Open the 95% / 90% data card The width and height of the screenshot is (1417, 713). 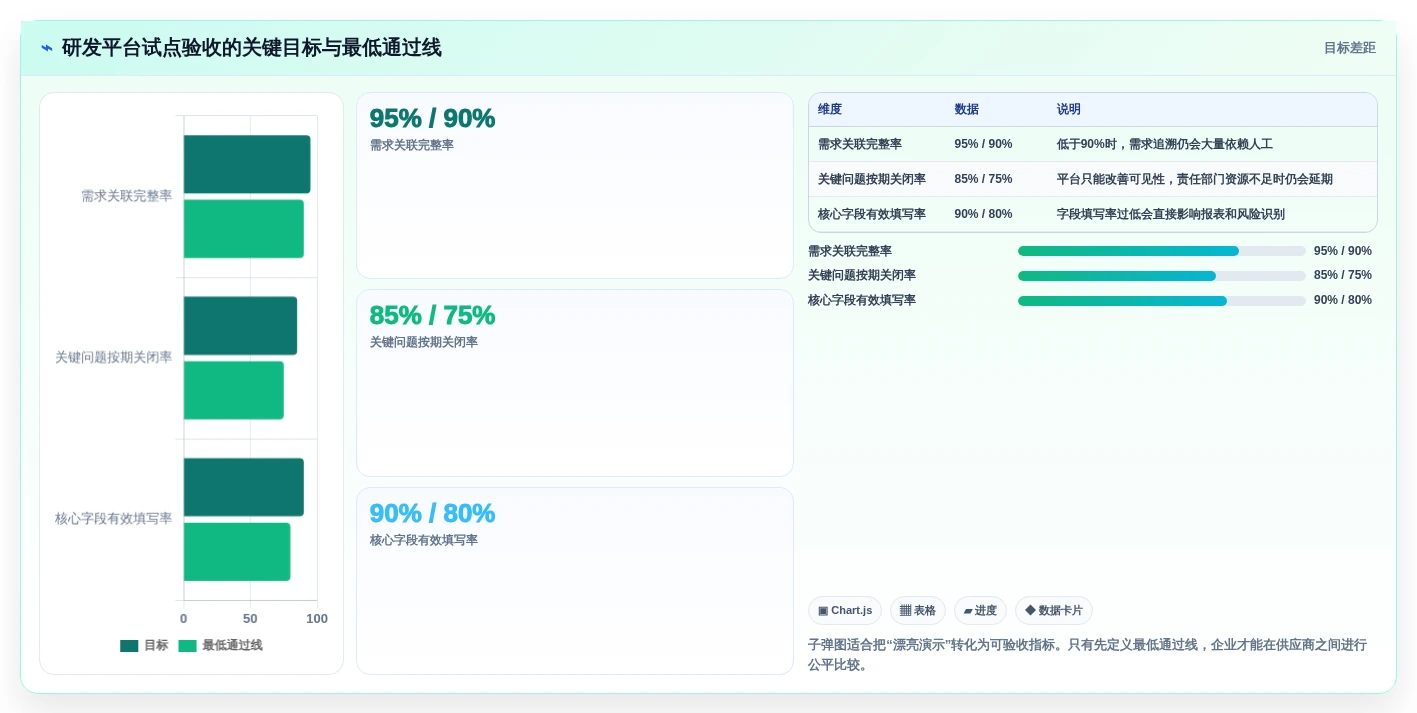(x=575, y=186)
